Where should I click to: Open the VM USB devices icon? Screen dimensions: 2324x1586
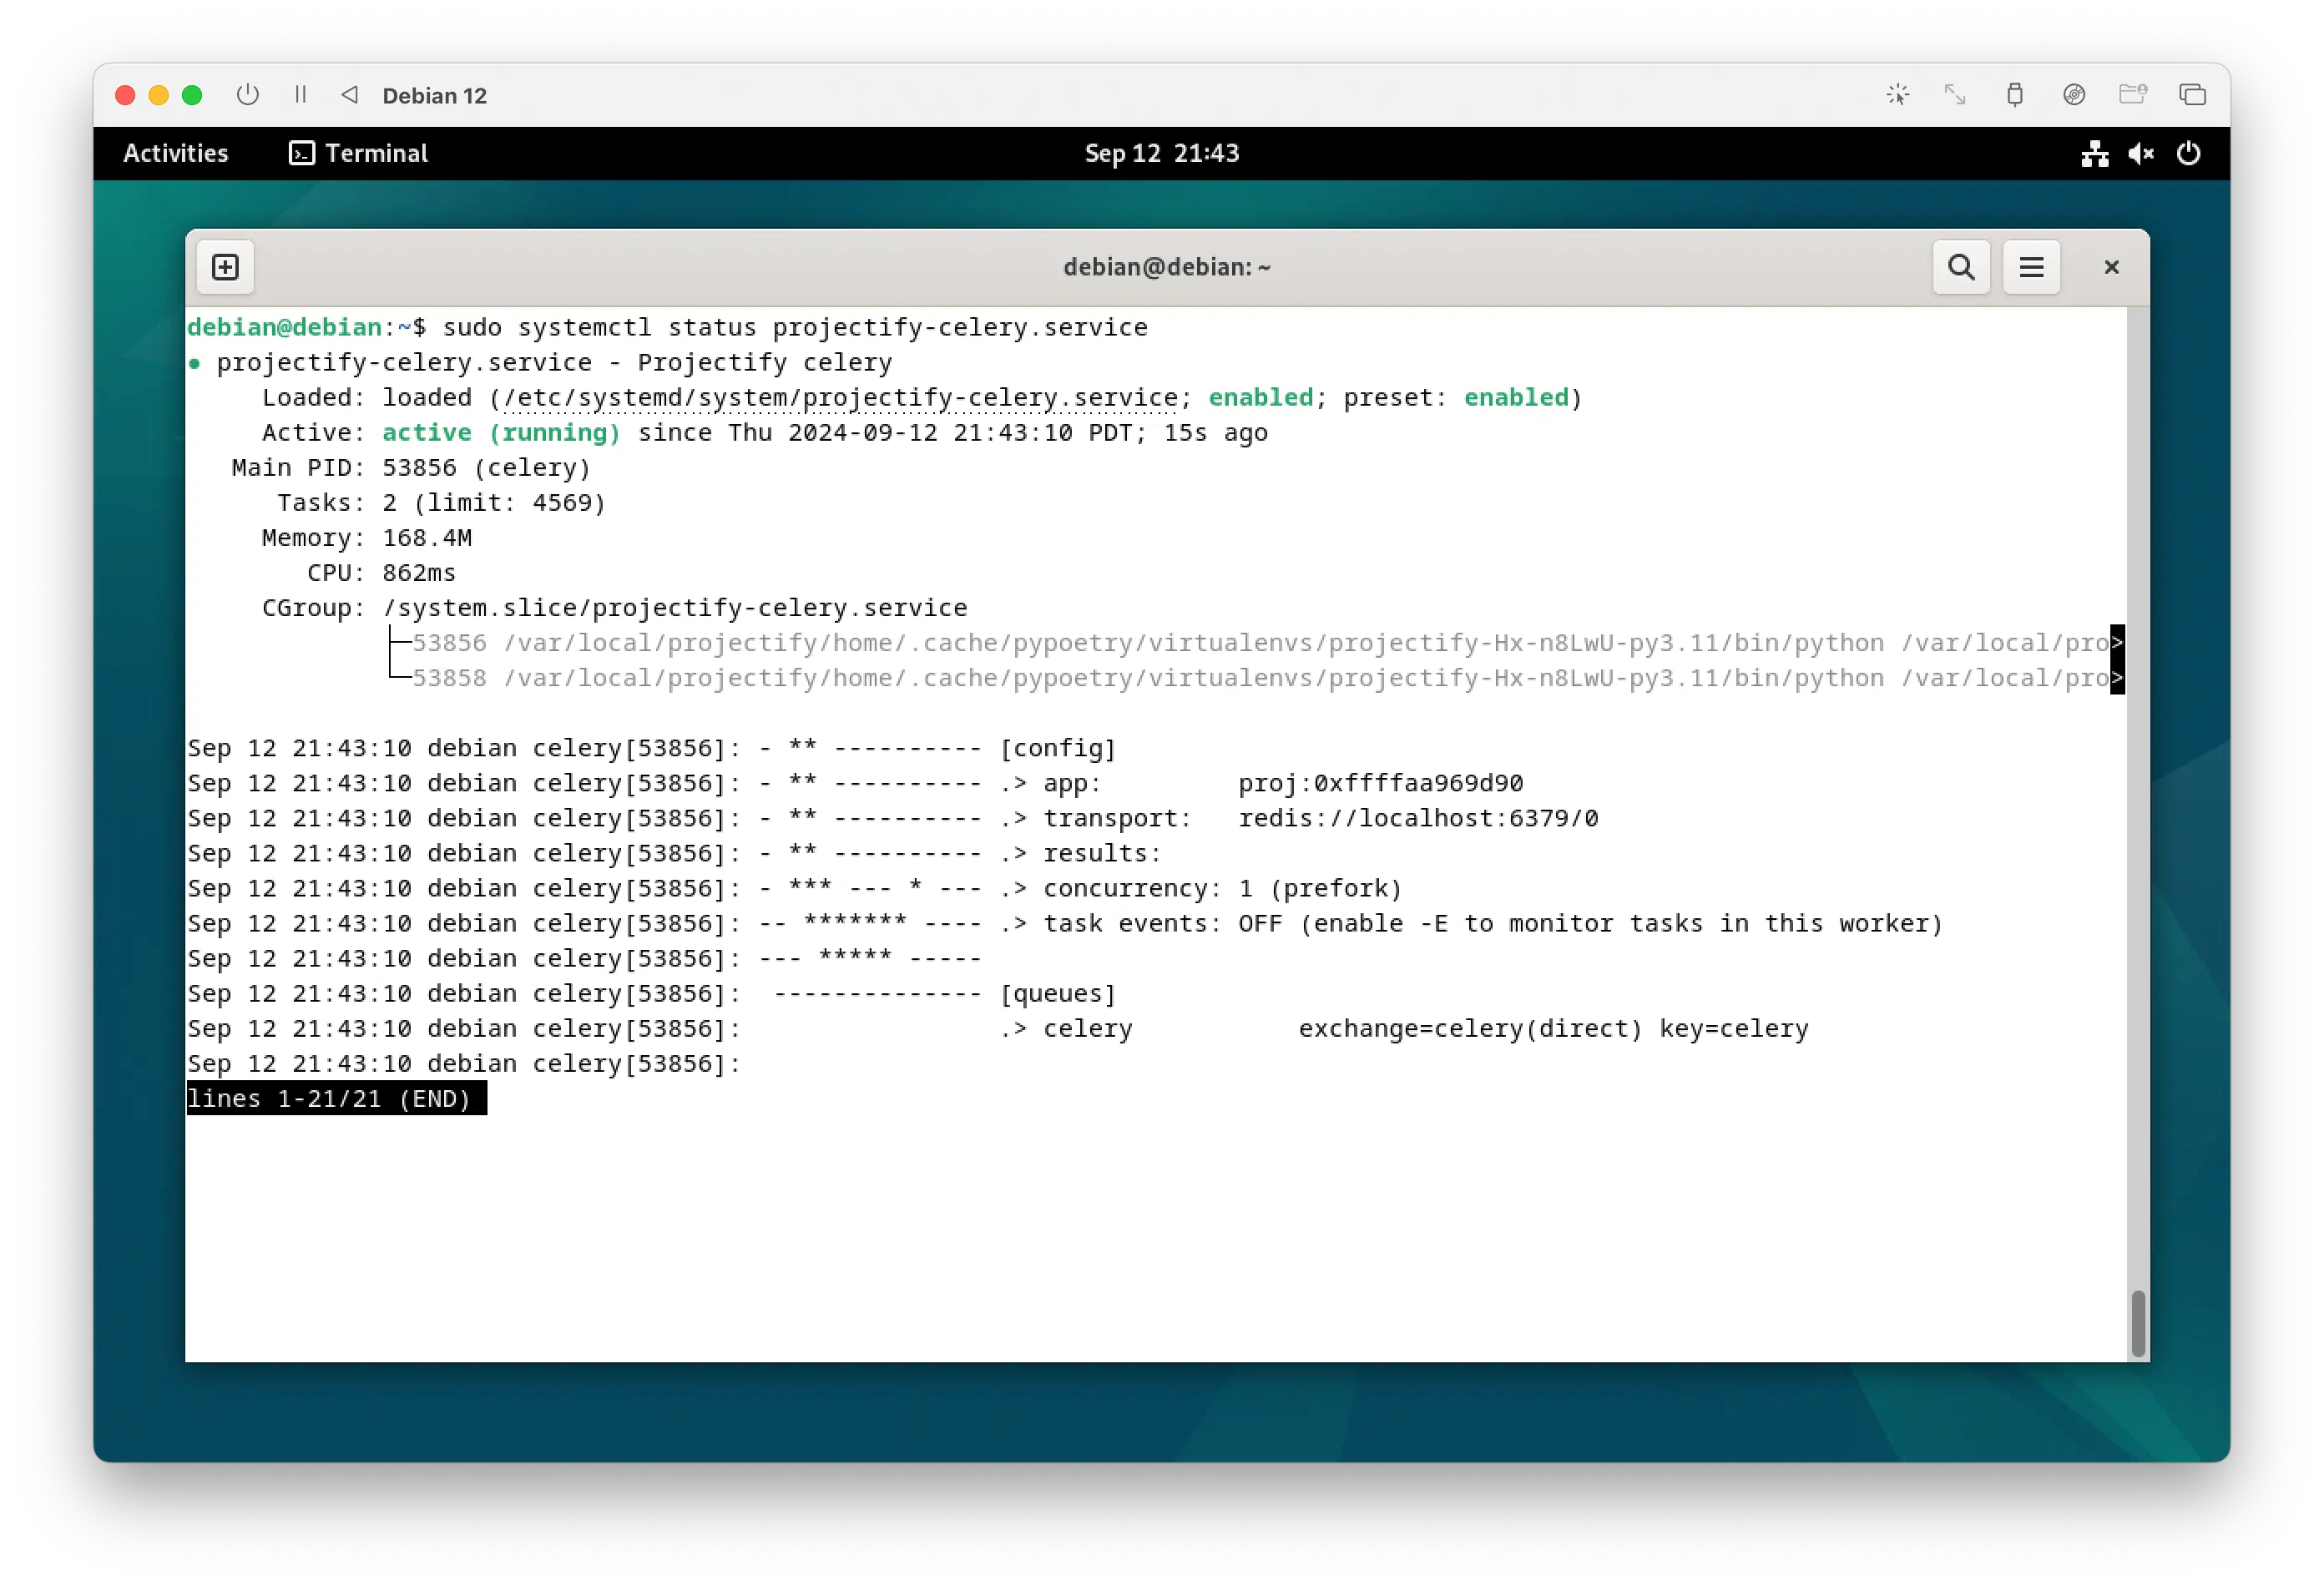(2014, 95)
